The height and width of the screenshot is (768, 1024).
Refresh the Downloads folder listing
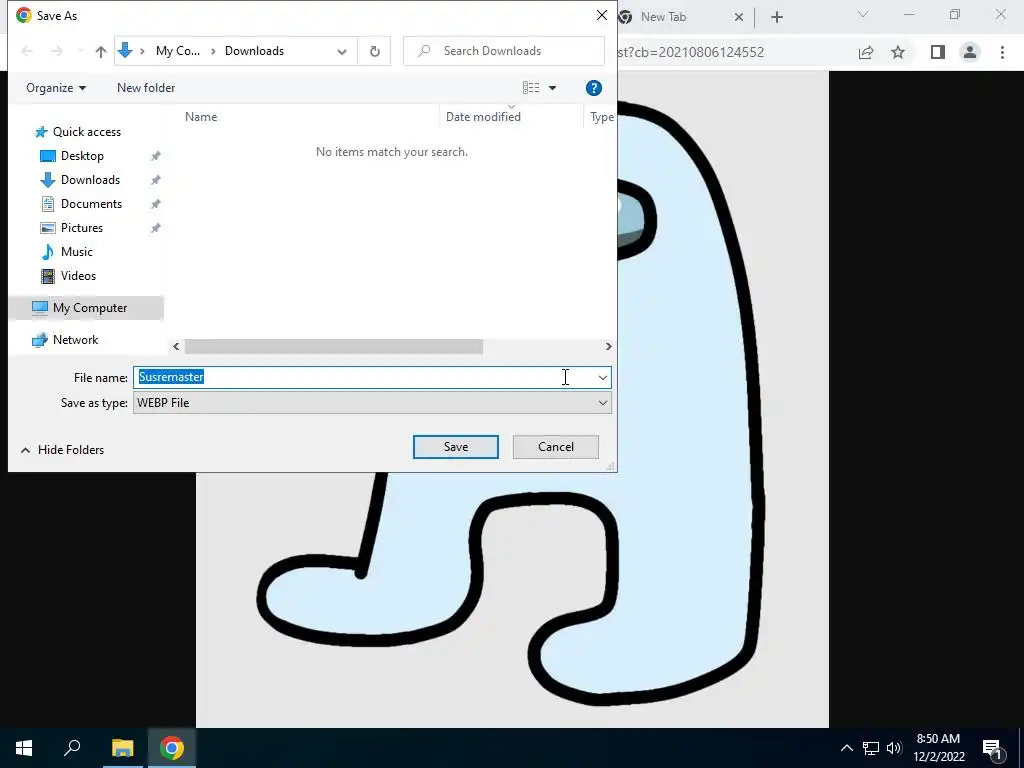[375, 51]
